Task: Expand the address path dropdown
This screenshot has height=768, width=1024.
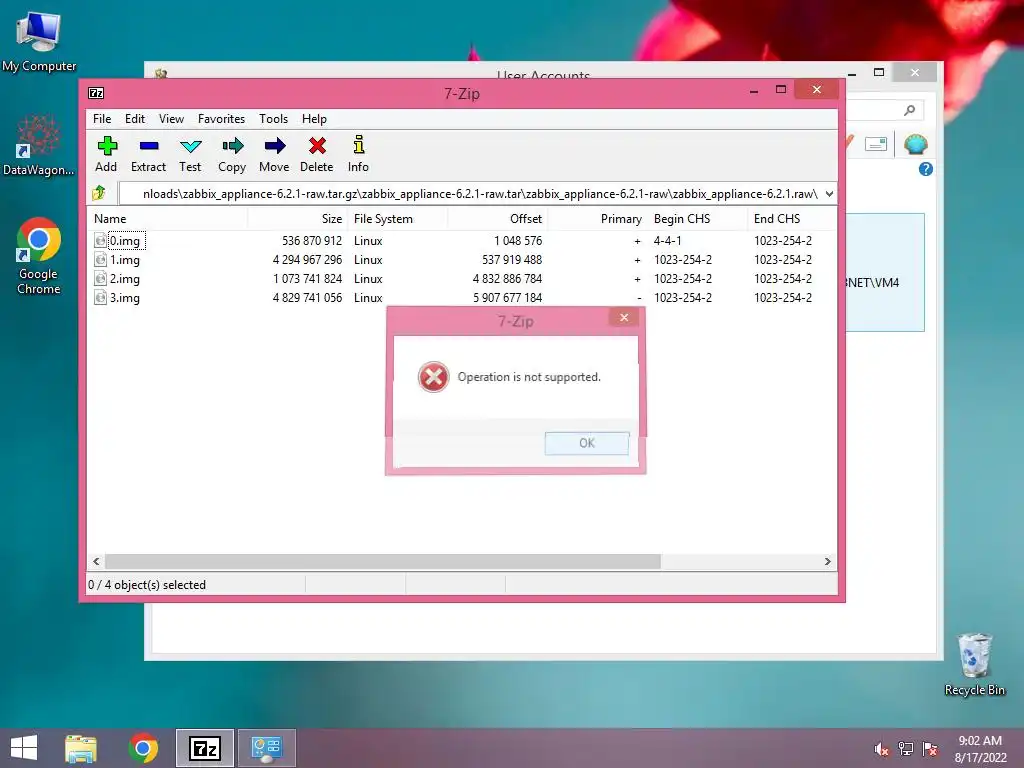Action: click(829, 194)
